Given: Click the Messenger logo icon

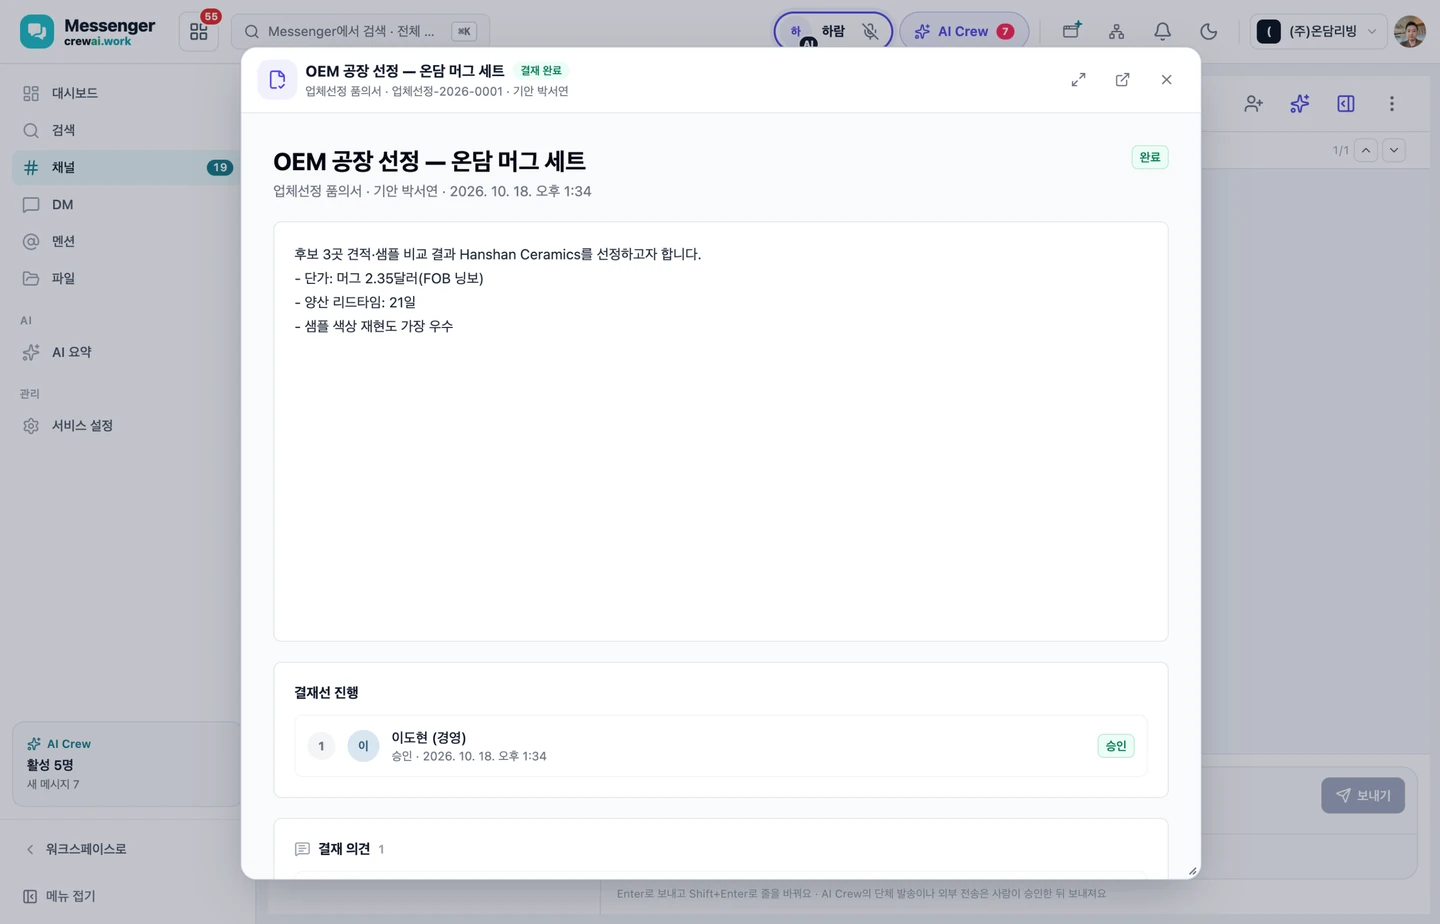Looking at the screenshot, I should click(x=37, y=31).
